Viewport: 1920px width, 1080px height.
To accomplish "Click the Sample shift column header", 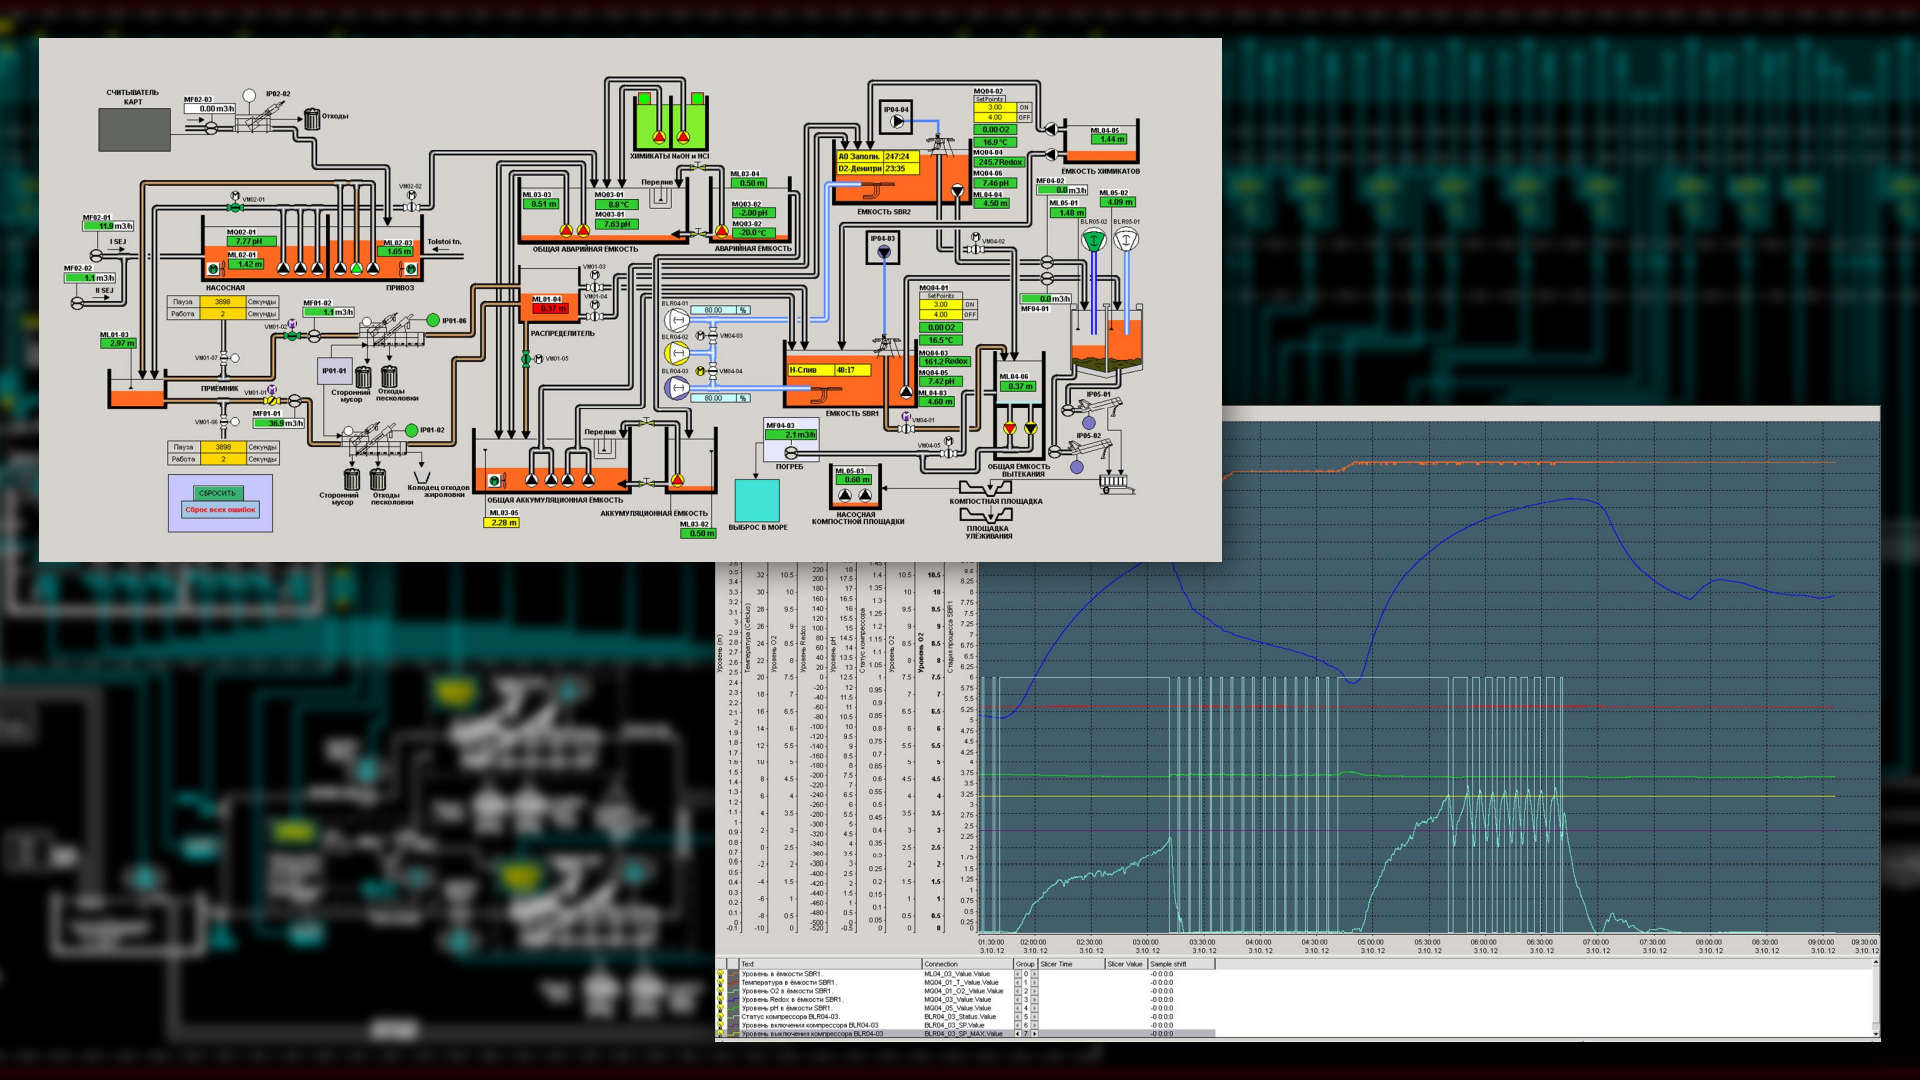I will pos(1181,964).
